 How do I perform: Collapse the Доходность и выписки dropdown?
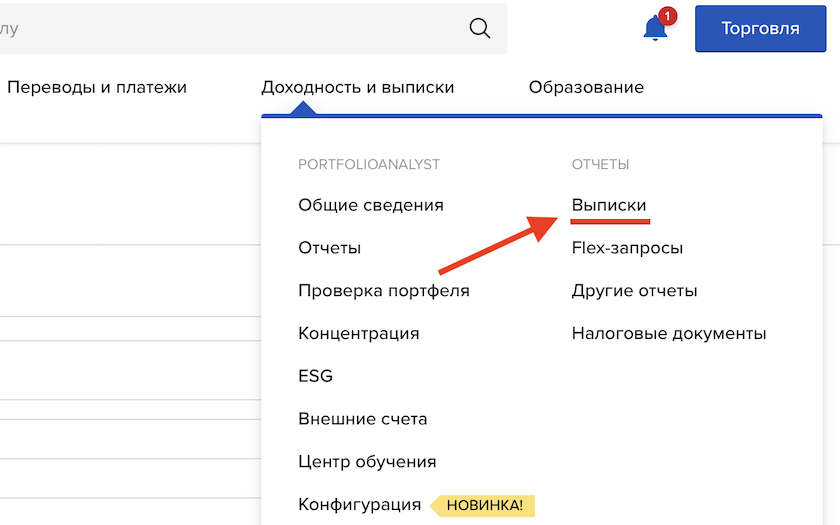point(357,87)
